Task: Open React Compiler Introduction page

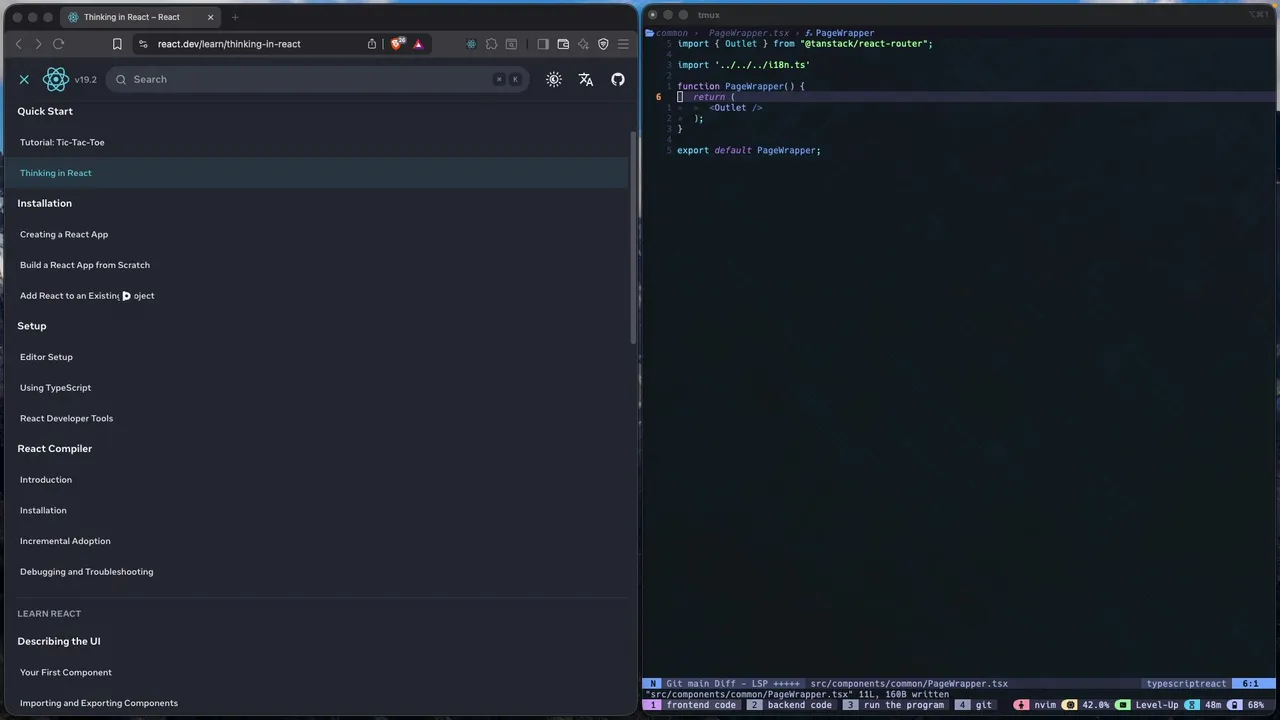Action: [x=46, y=480]
